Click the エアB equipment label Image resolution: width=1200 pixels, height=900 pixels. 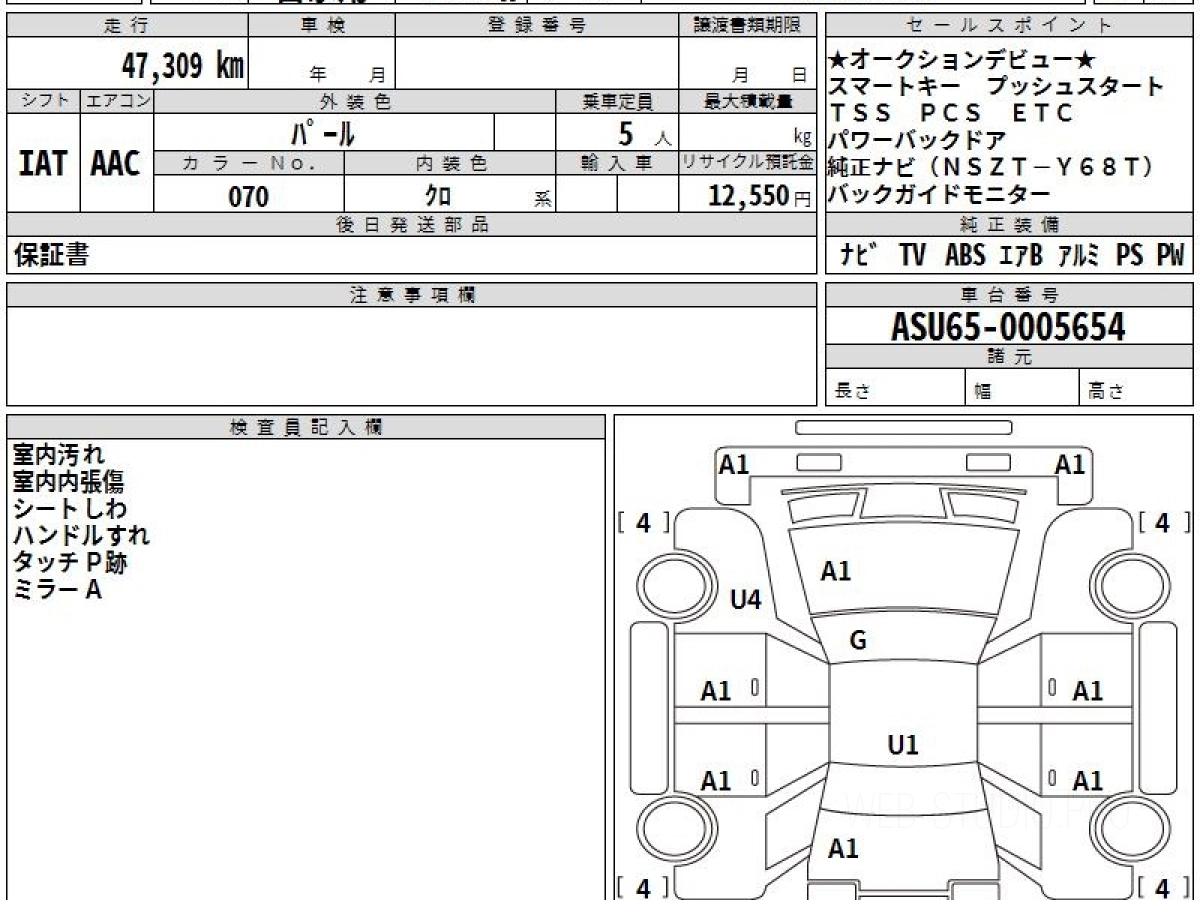(x=1021, y=256)
